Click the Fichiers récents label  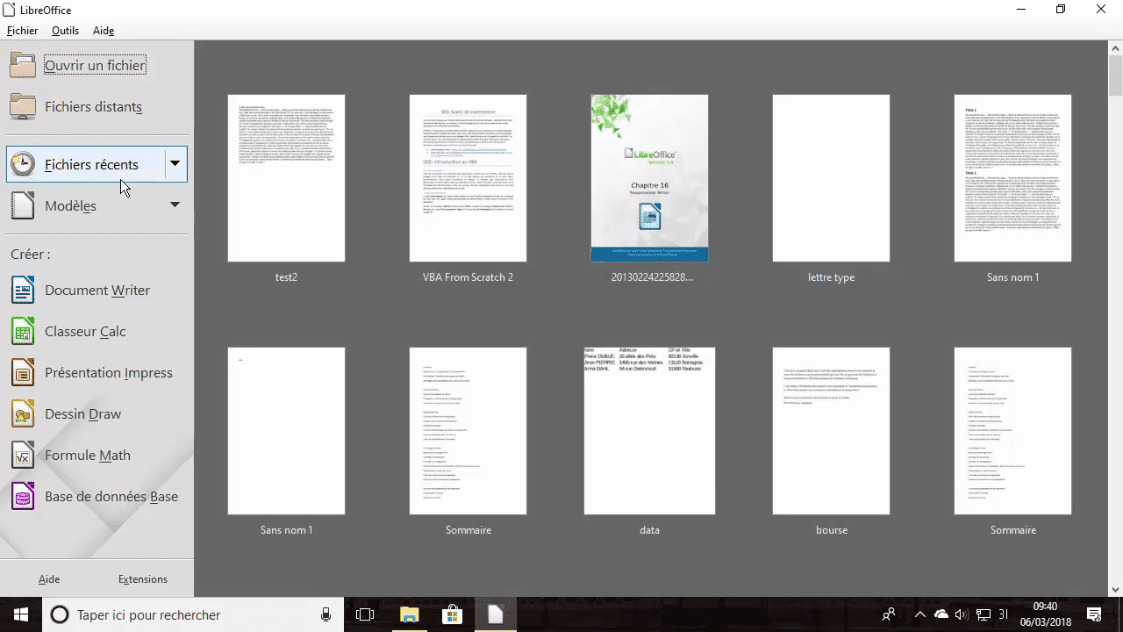92,165
